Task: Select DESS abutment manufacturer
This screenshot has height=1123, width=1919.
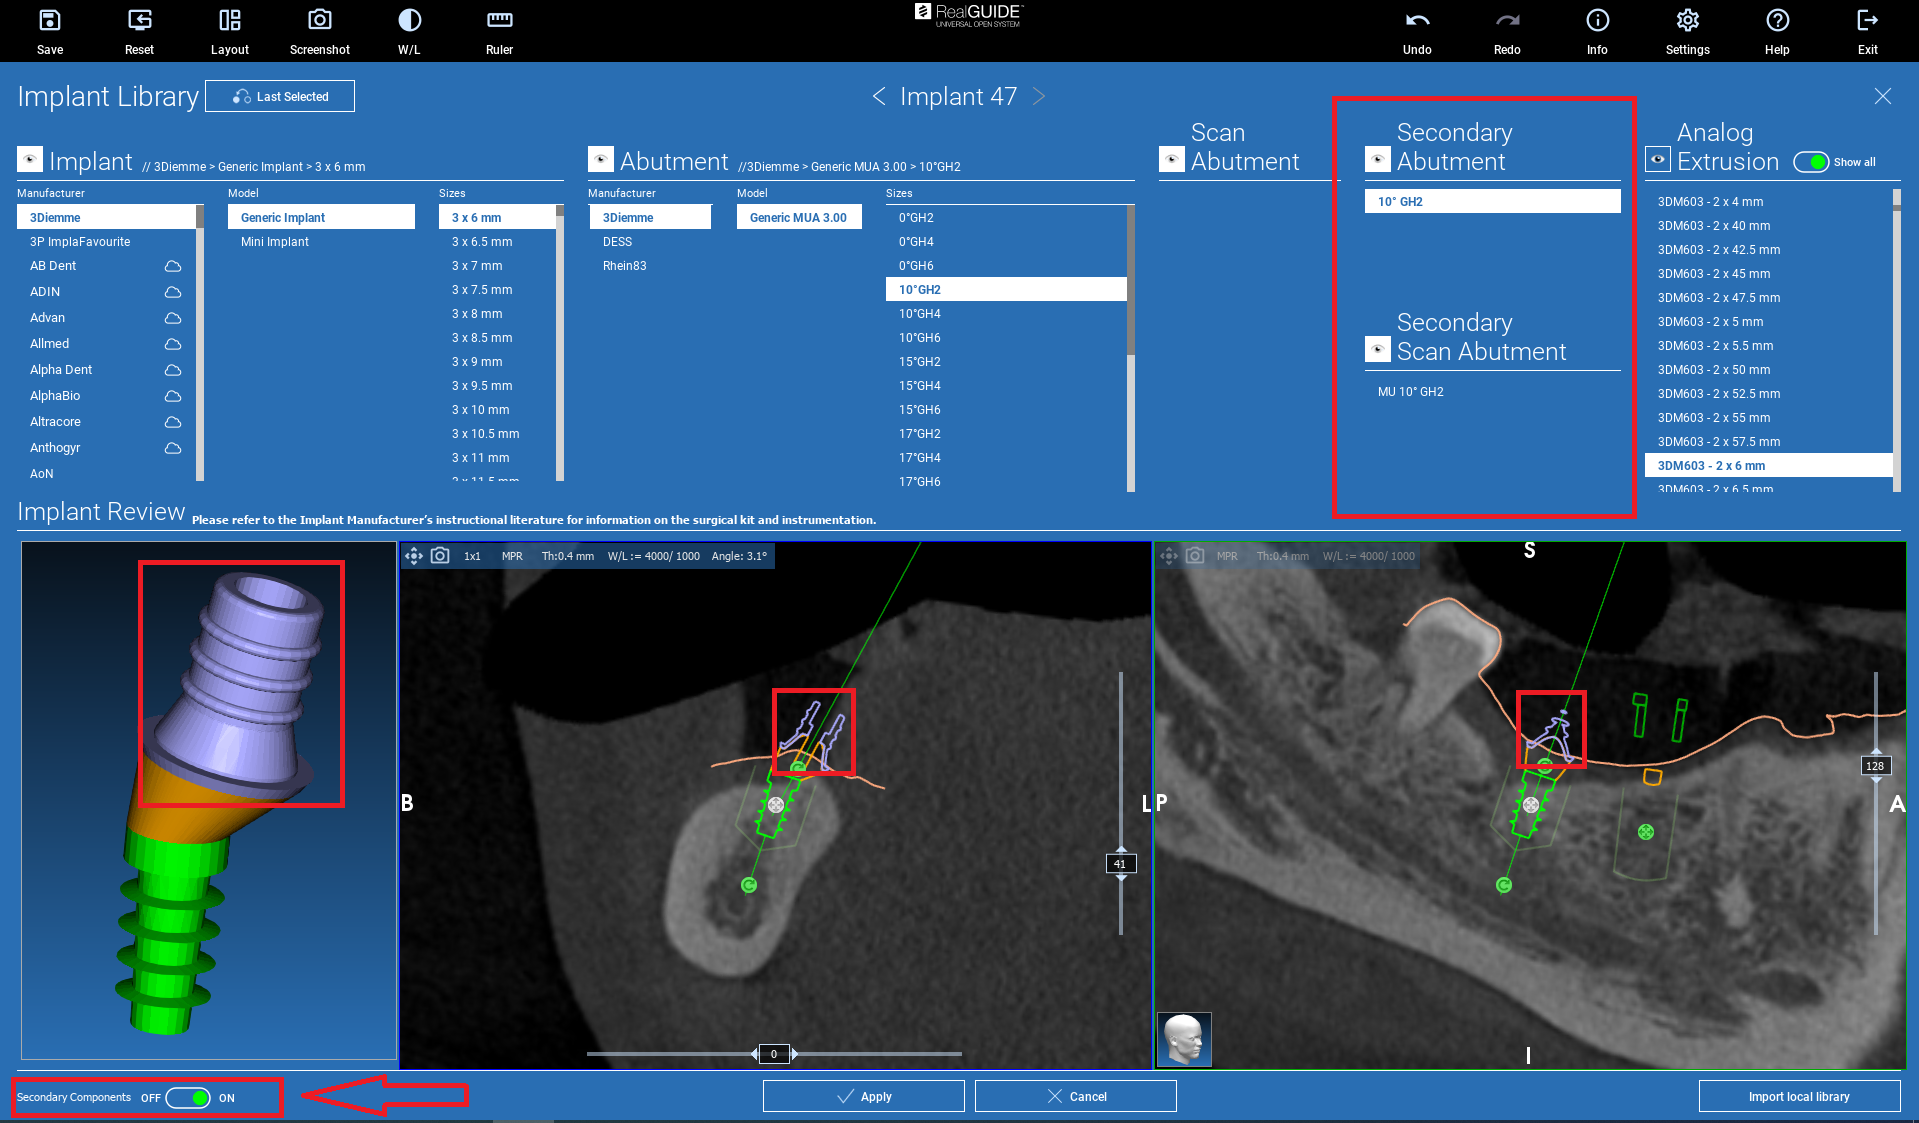Action: click(x=617, y=242)
